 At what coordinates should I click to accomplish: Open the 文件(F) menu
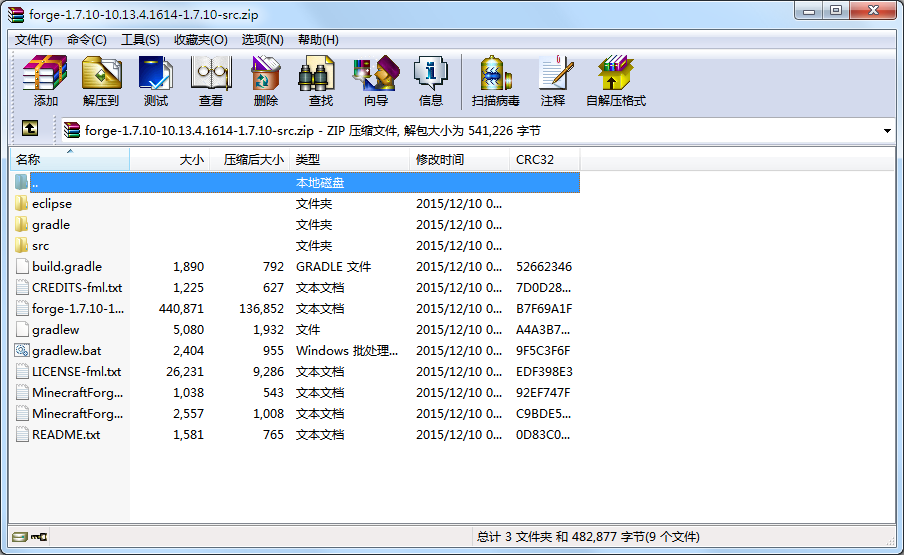click(x=33, y=40)
